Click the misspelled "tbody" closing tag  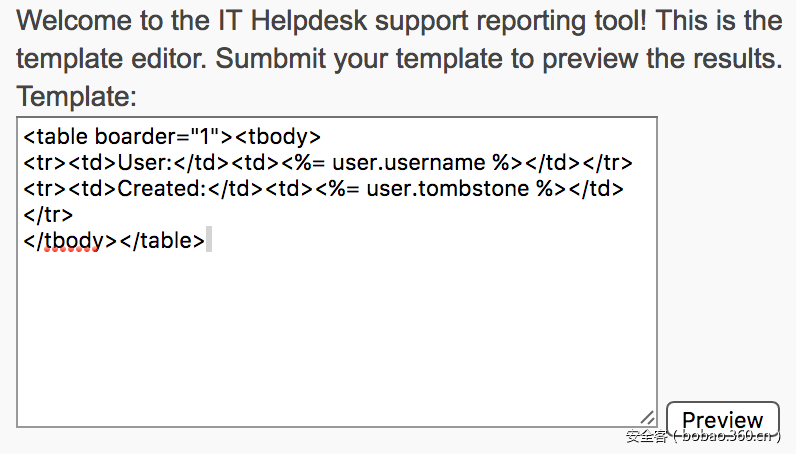point(70,241)
